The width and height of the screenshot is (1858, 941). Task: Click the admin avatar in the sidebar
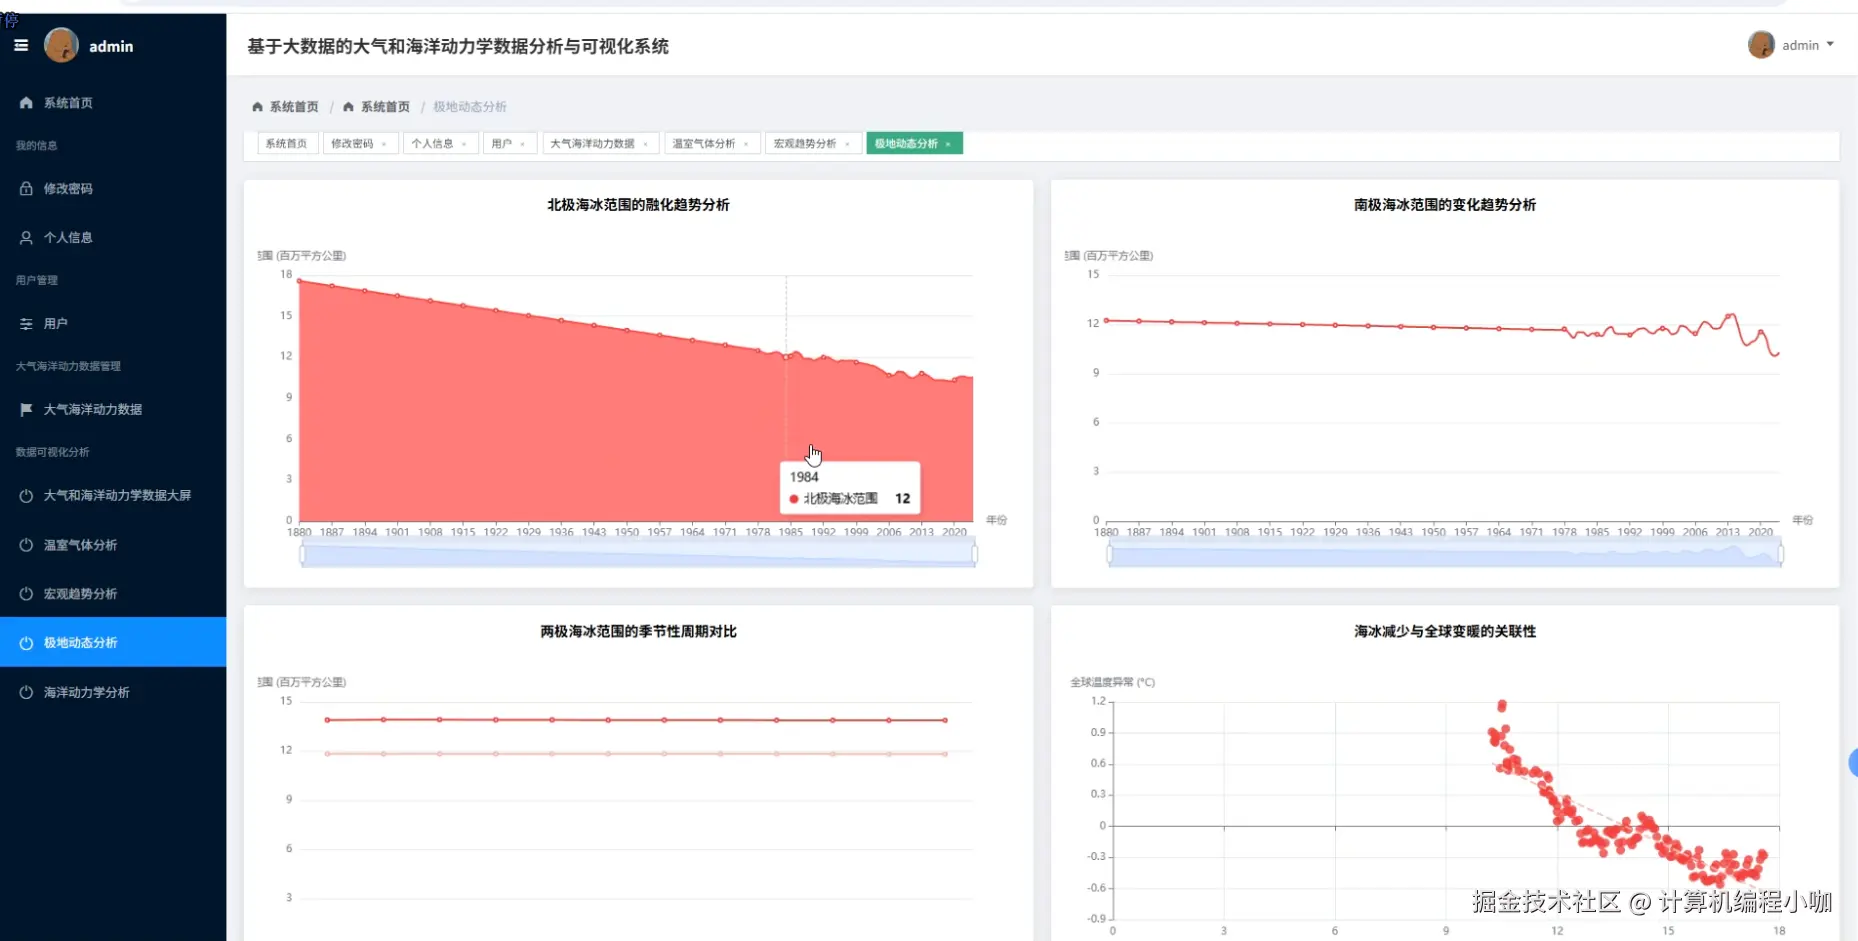(x=61, y=45)
